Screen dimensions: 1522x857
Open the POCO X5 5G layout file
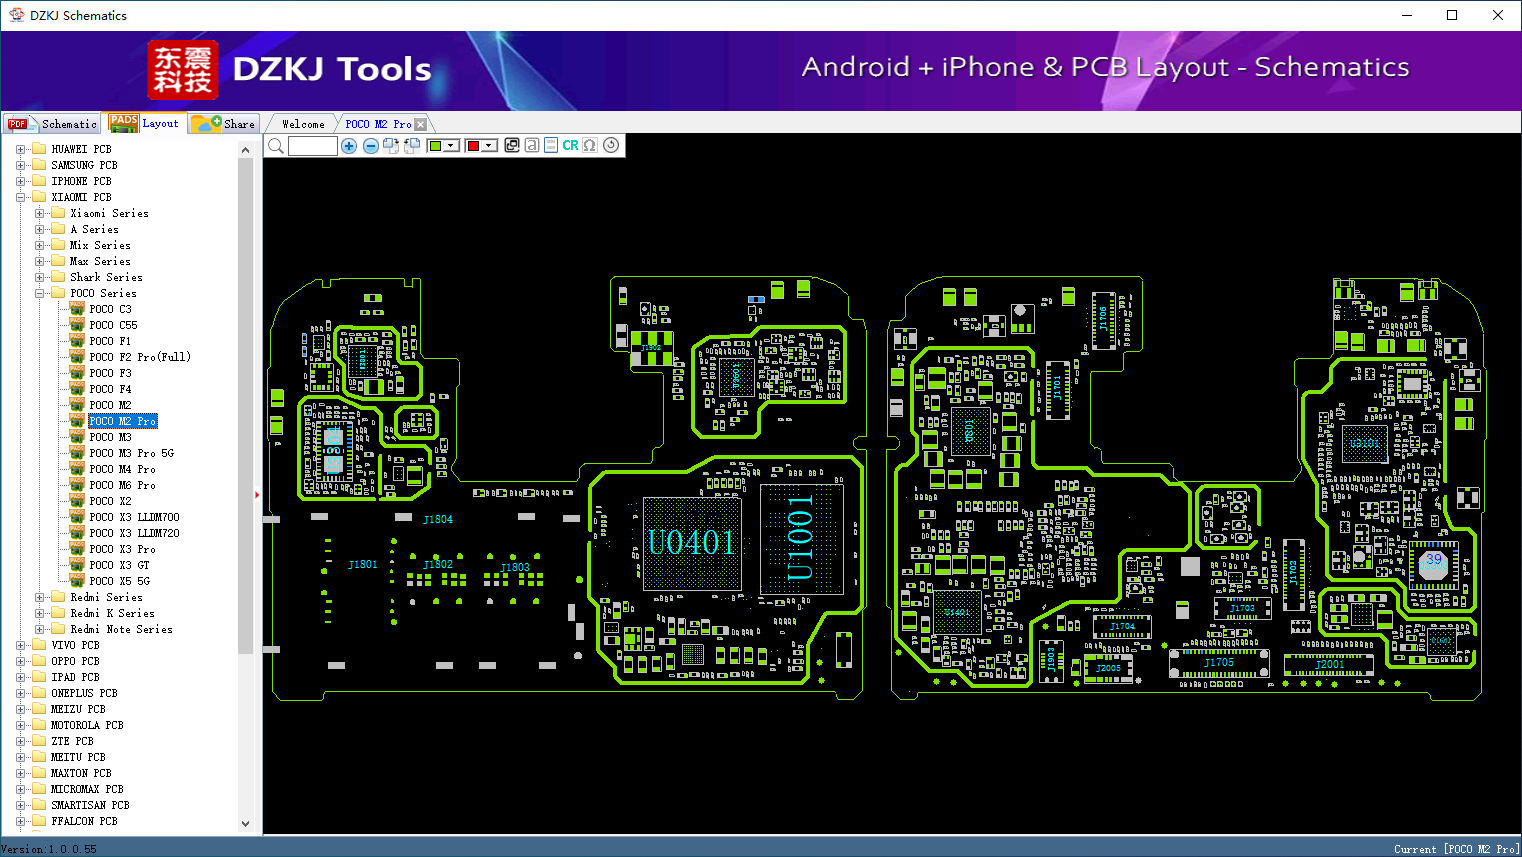(119, 581)
